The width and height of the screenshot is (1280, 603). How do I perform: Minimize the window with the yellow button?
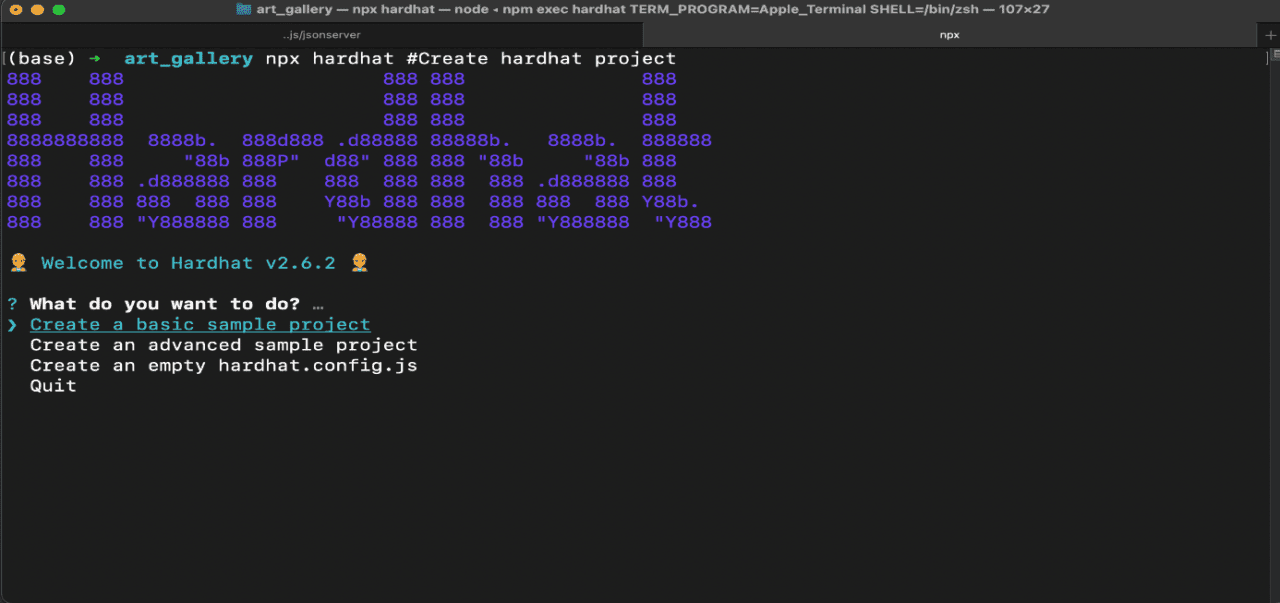click(x=36, y=10)
